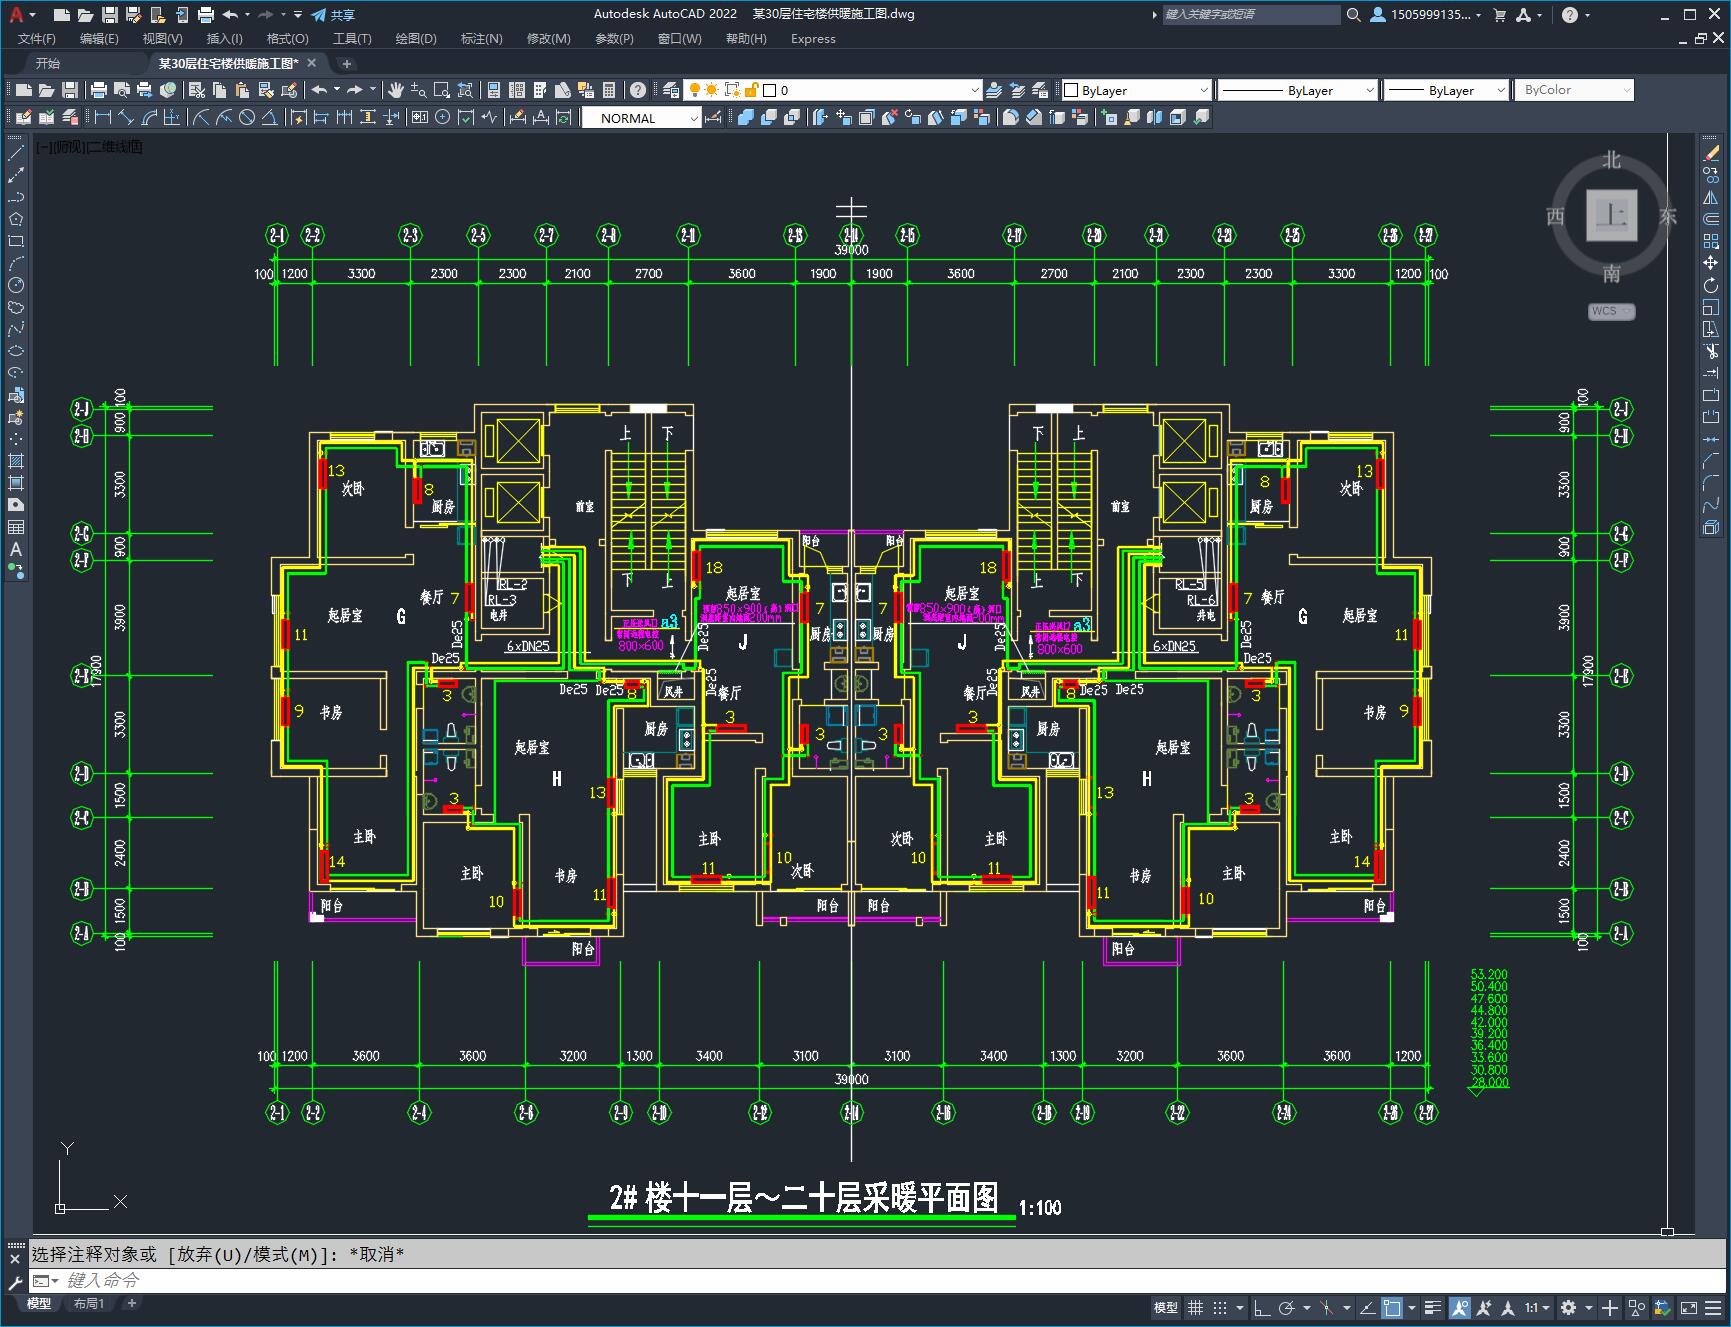Select the Arc Length dimension tool
This screenshot has width=1731, height=1327.
149,118
